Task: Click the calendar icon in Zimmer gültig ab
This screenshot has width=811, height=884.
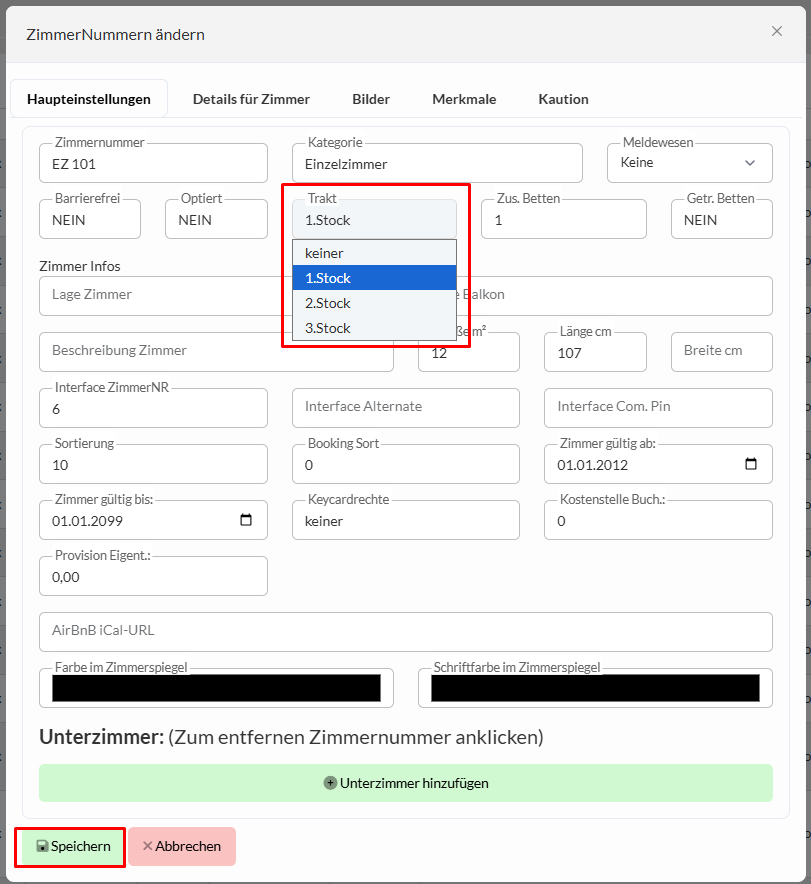Action: click(751, 464)
